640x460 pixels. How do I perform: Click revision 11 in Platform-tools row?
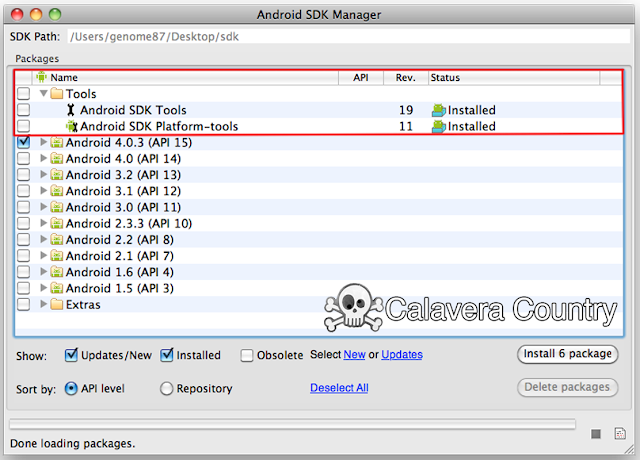click(x=406, y=127)
